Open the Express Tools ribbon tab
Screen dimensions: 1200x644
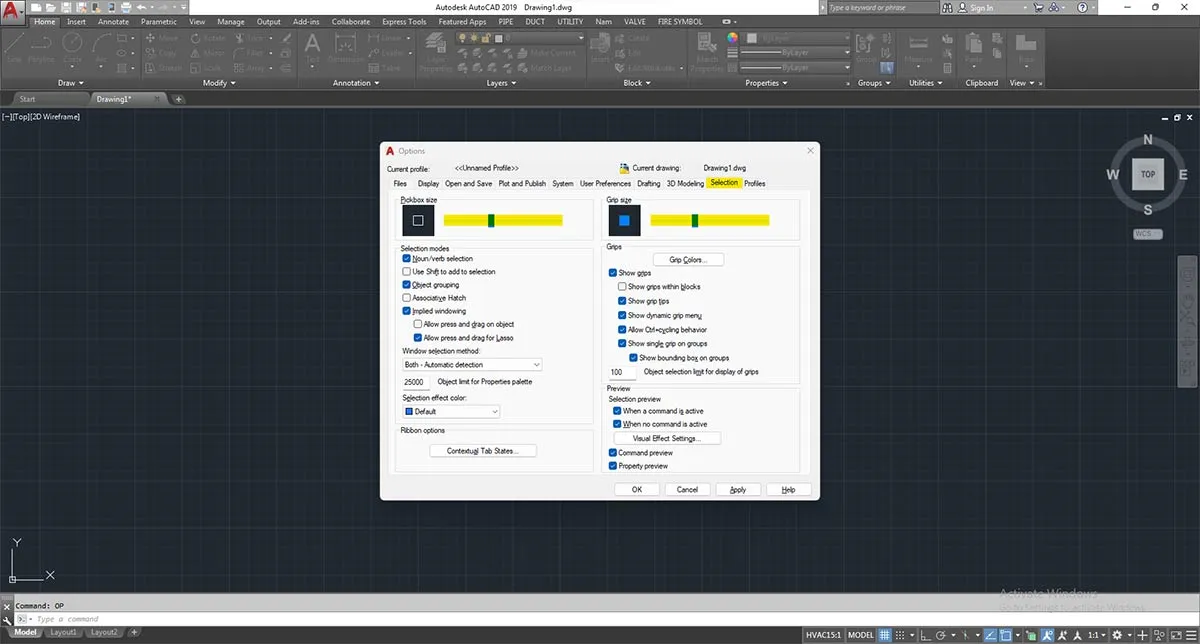[x=403, y=21]
